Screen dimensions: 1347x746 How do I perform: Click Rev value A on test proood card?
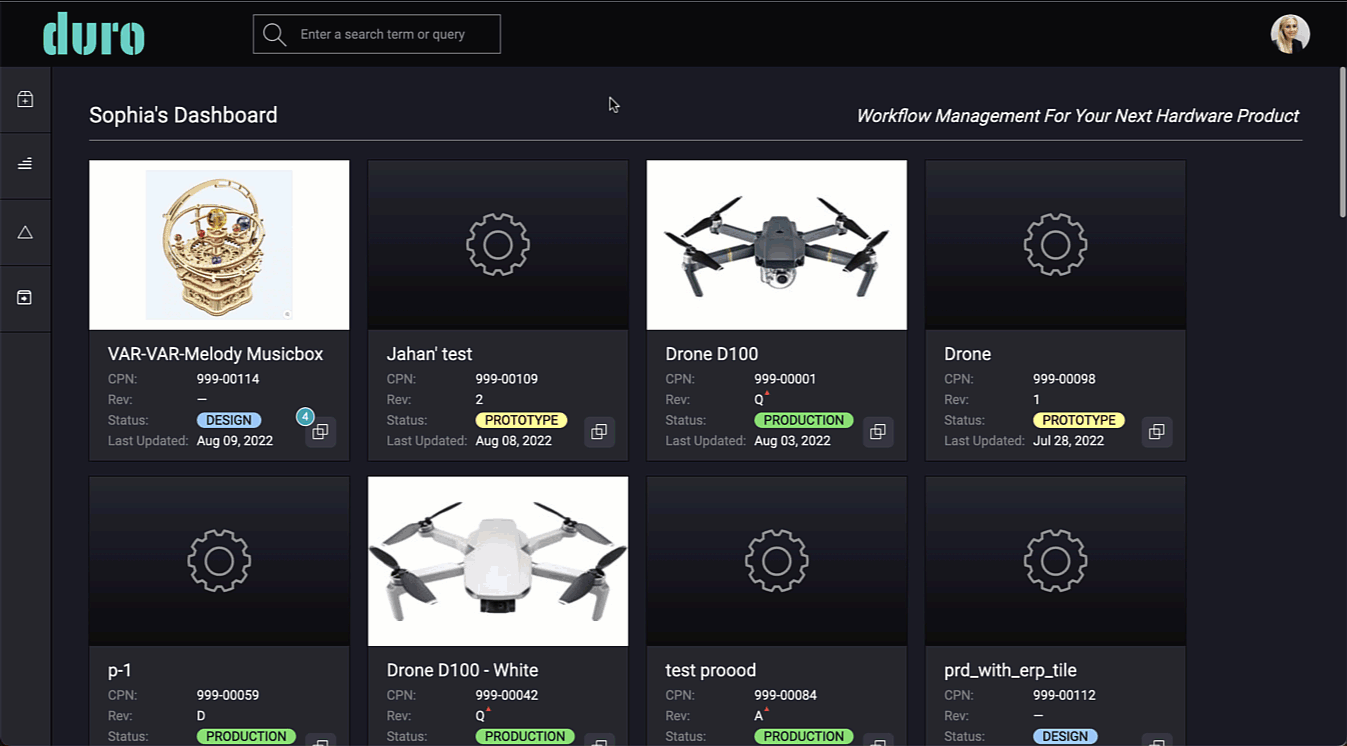[760, 716]
